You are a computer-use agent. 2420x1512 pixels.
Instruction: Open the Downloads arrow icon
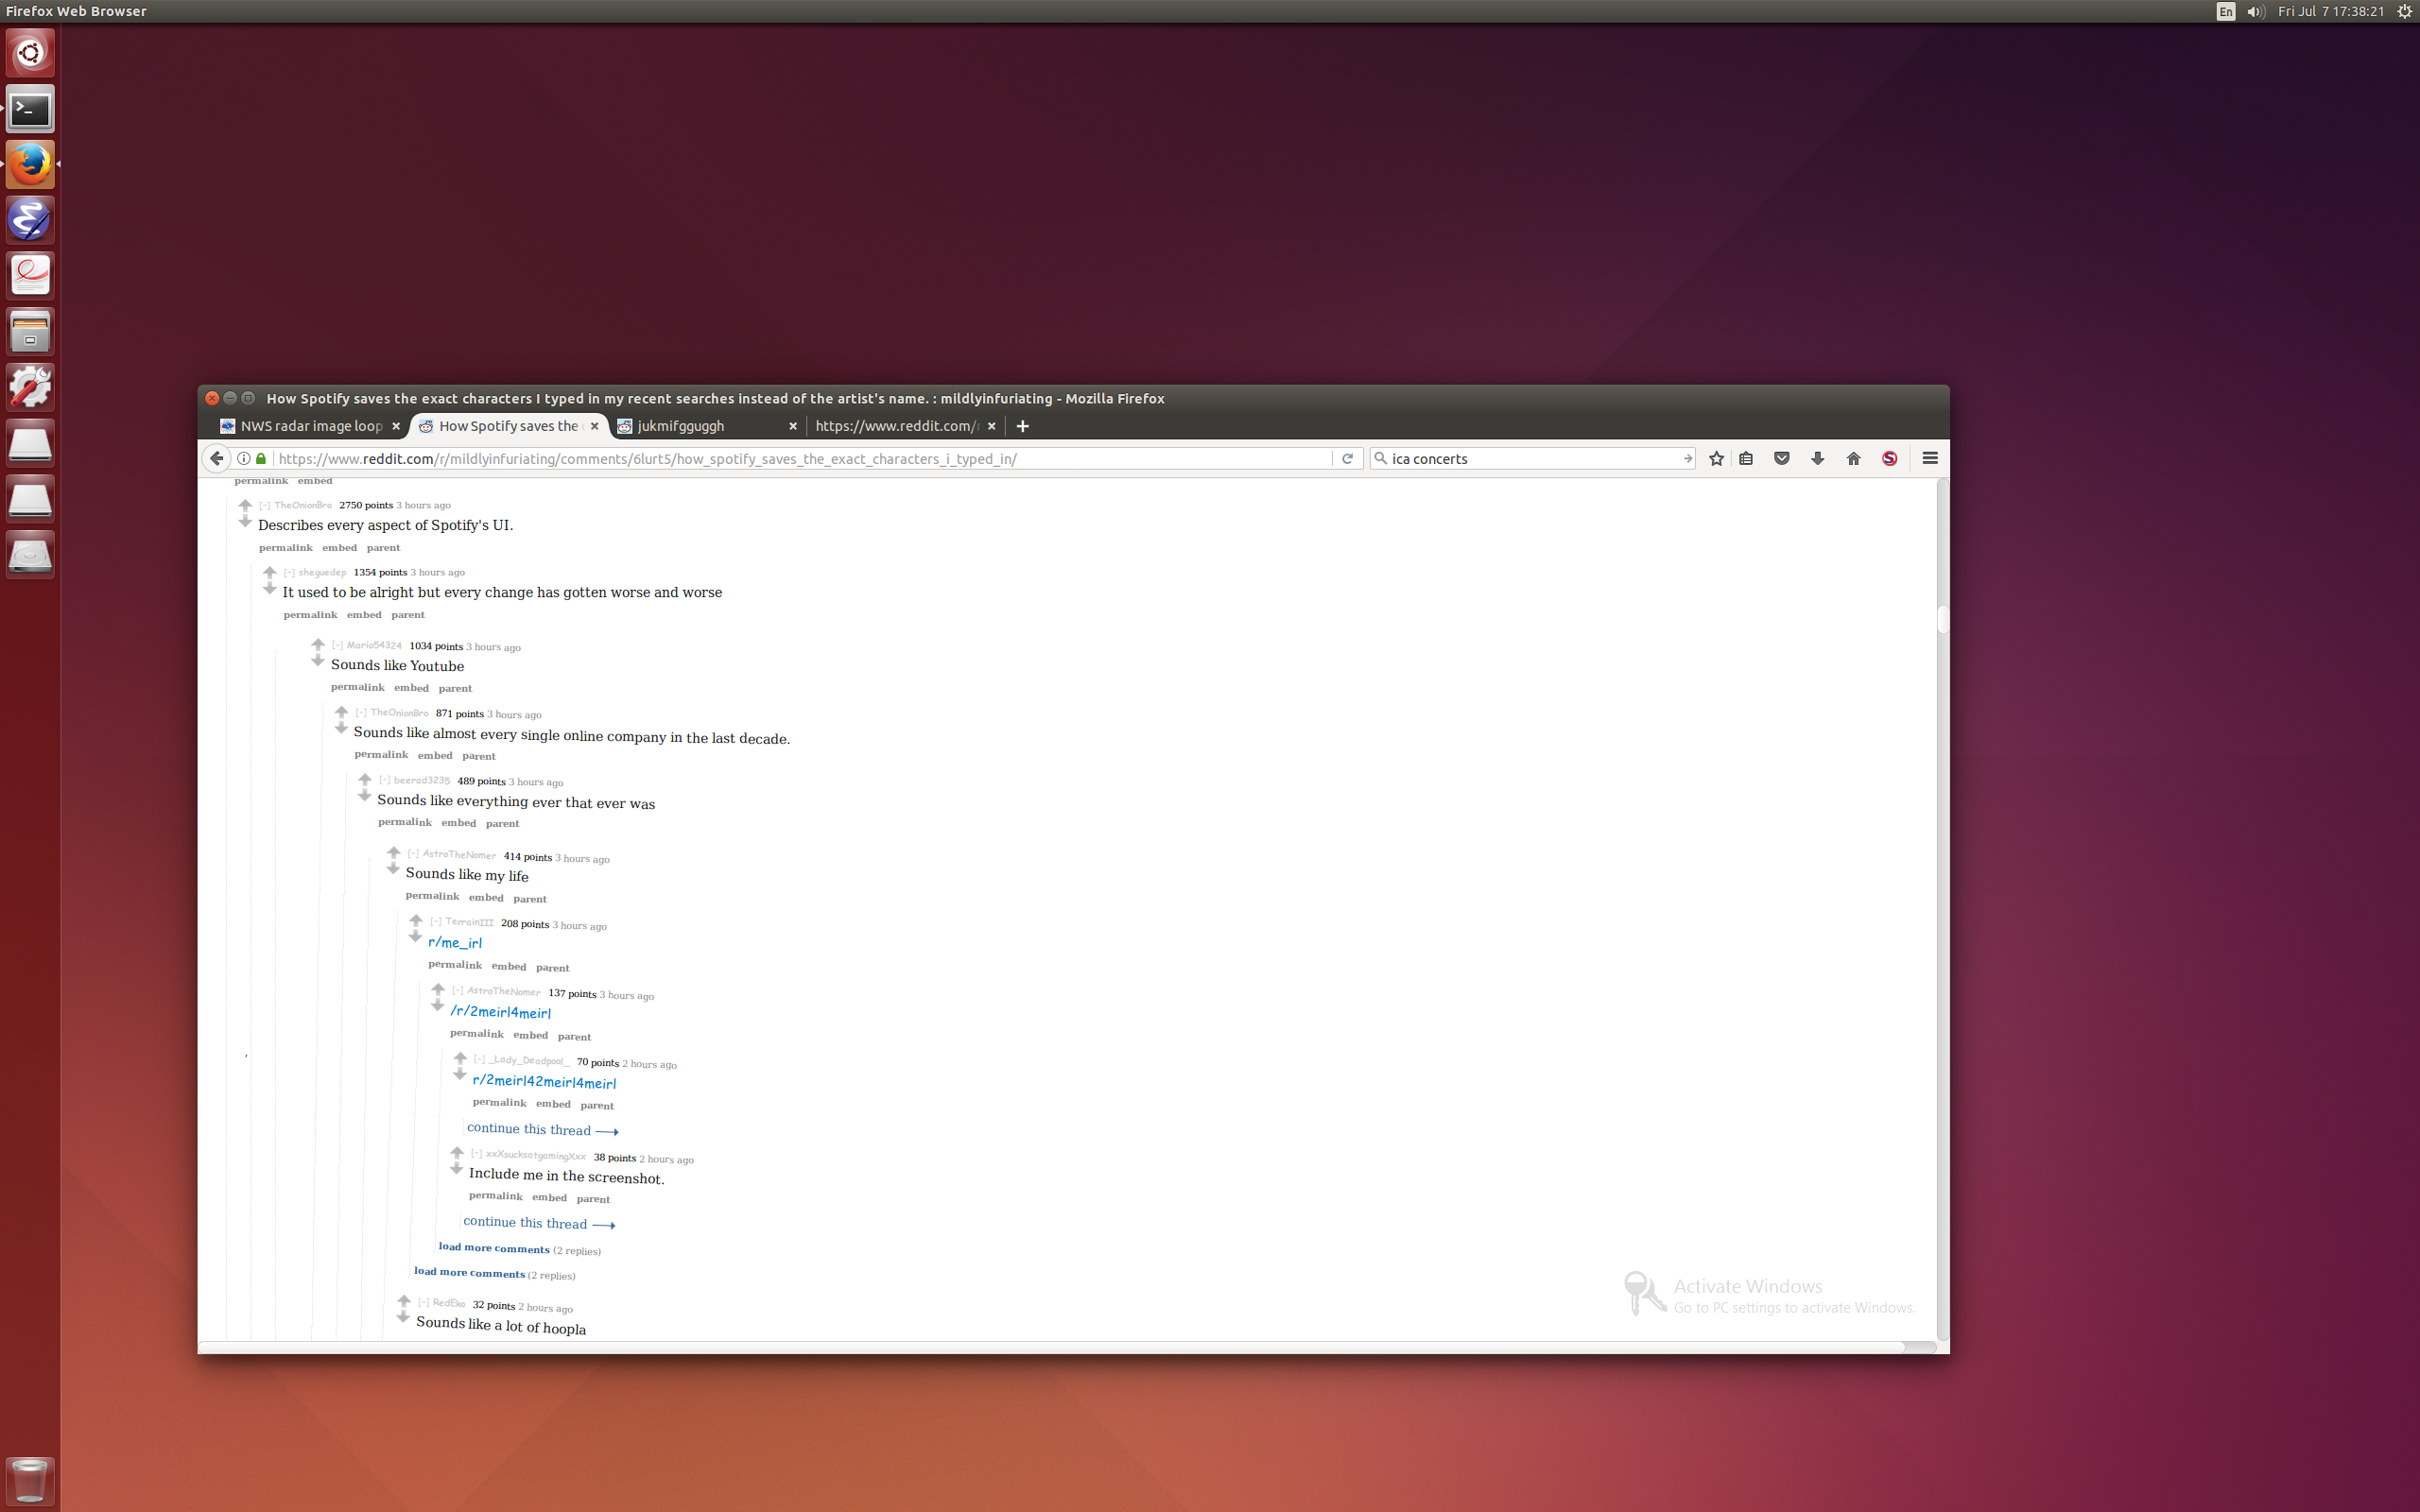pyautogui.click(x=1817, y=458)
